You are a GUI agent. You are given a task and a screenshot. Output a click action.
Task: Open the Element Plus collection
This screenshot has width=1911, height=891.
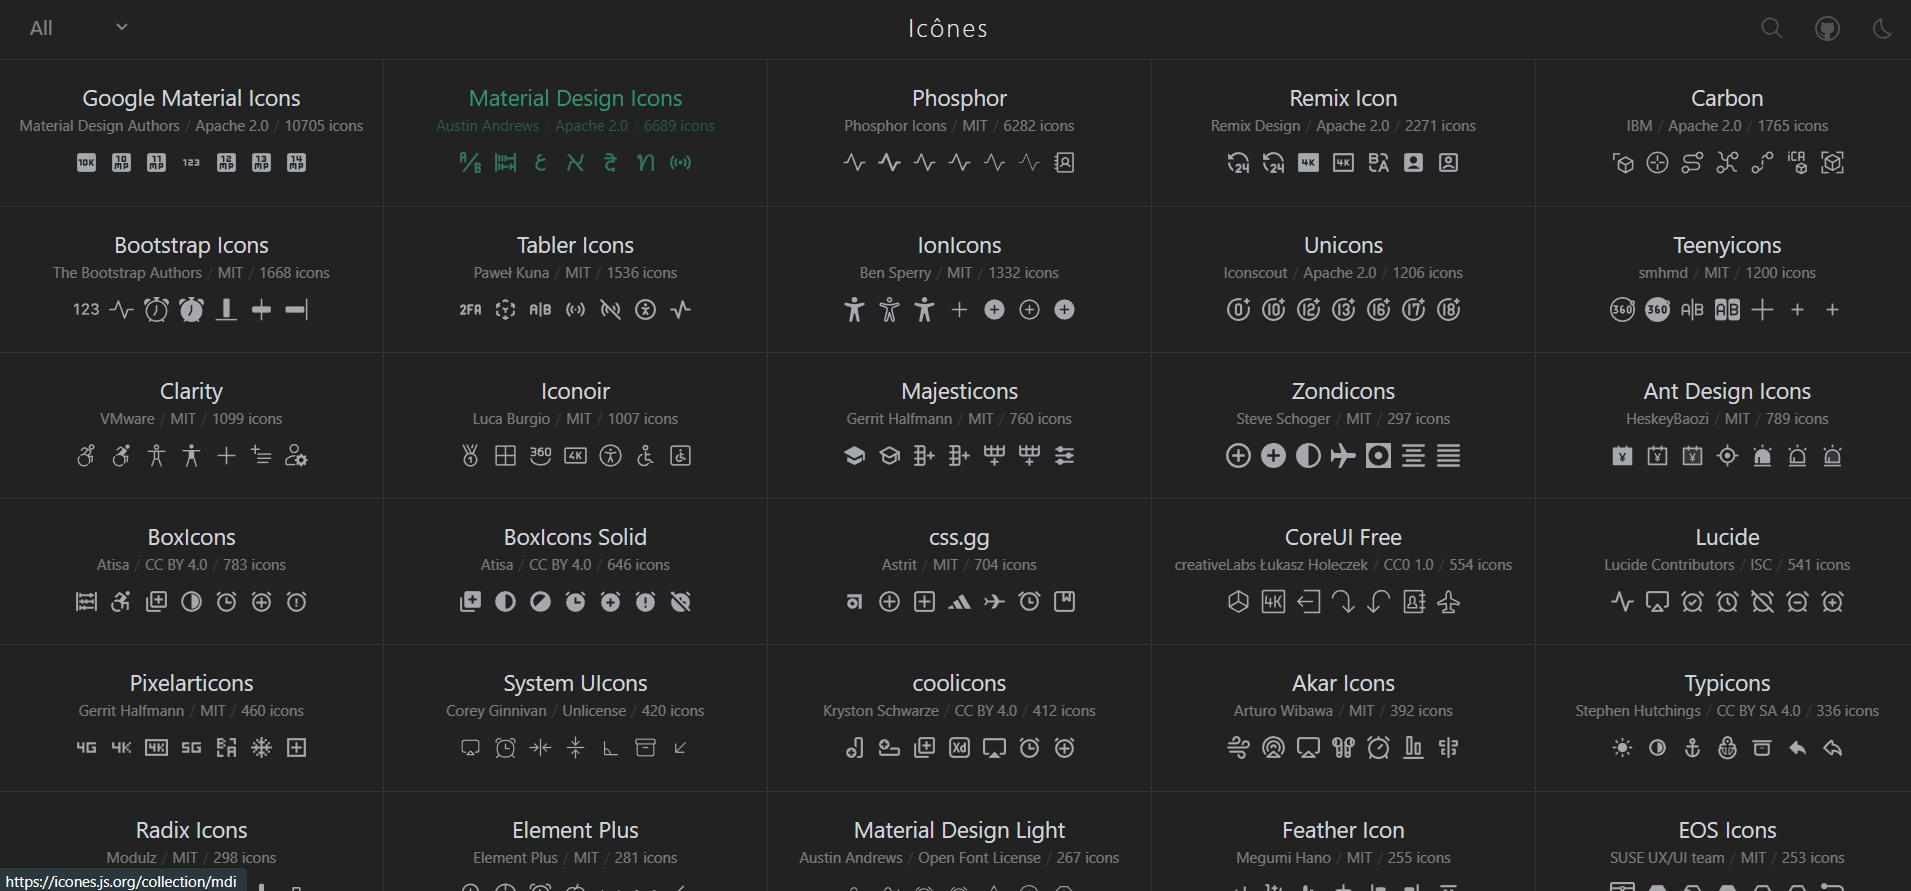pos(575,842)
